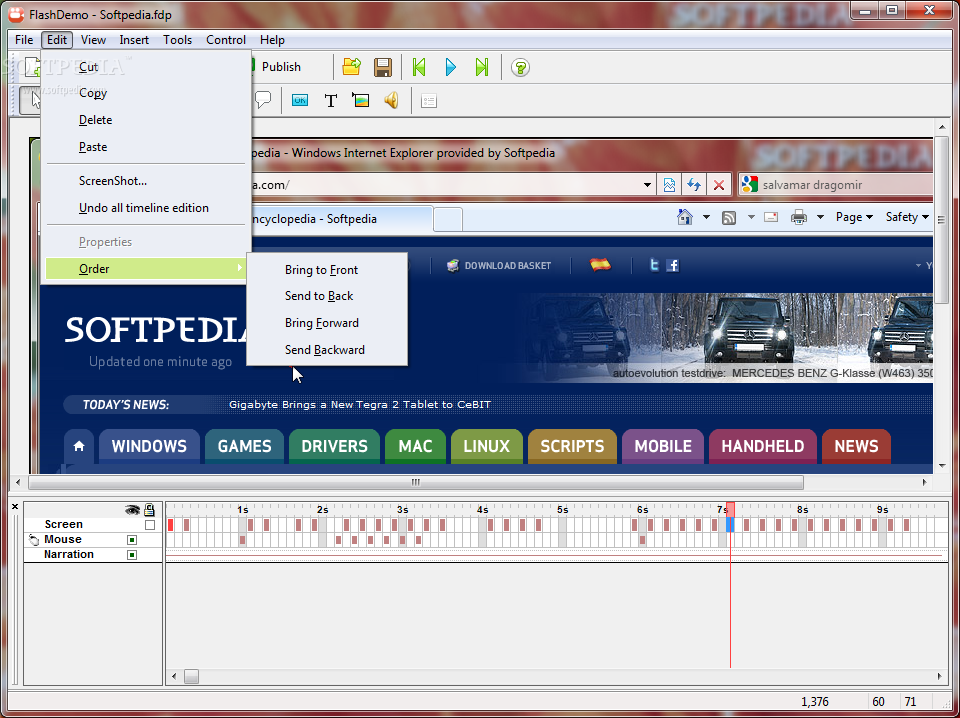Expand the Safety dropdown menu

coord(907,217)
